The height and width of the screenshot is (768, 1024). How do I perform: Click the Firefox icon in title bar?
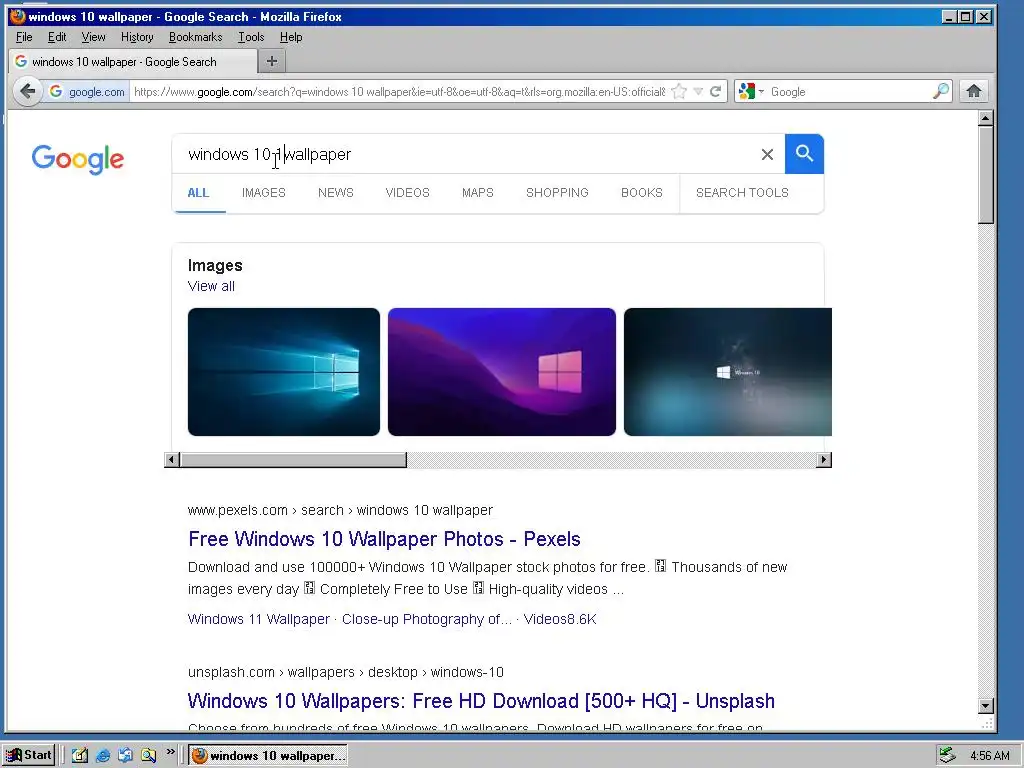click(18, 16)
